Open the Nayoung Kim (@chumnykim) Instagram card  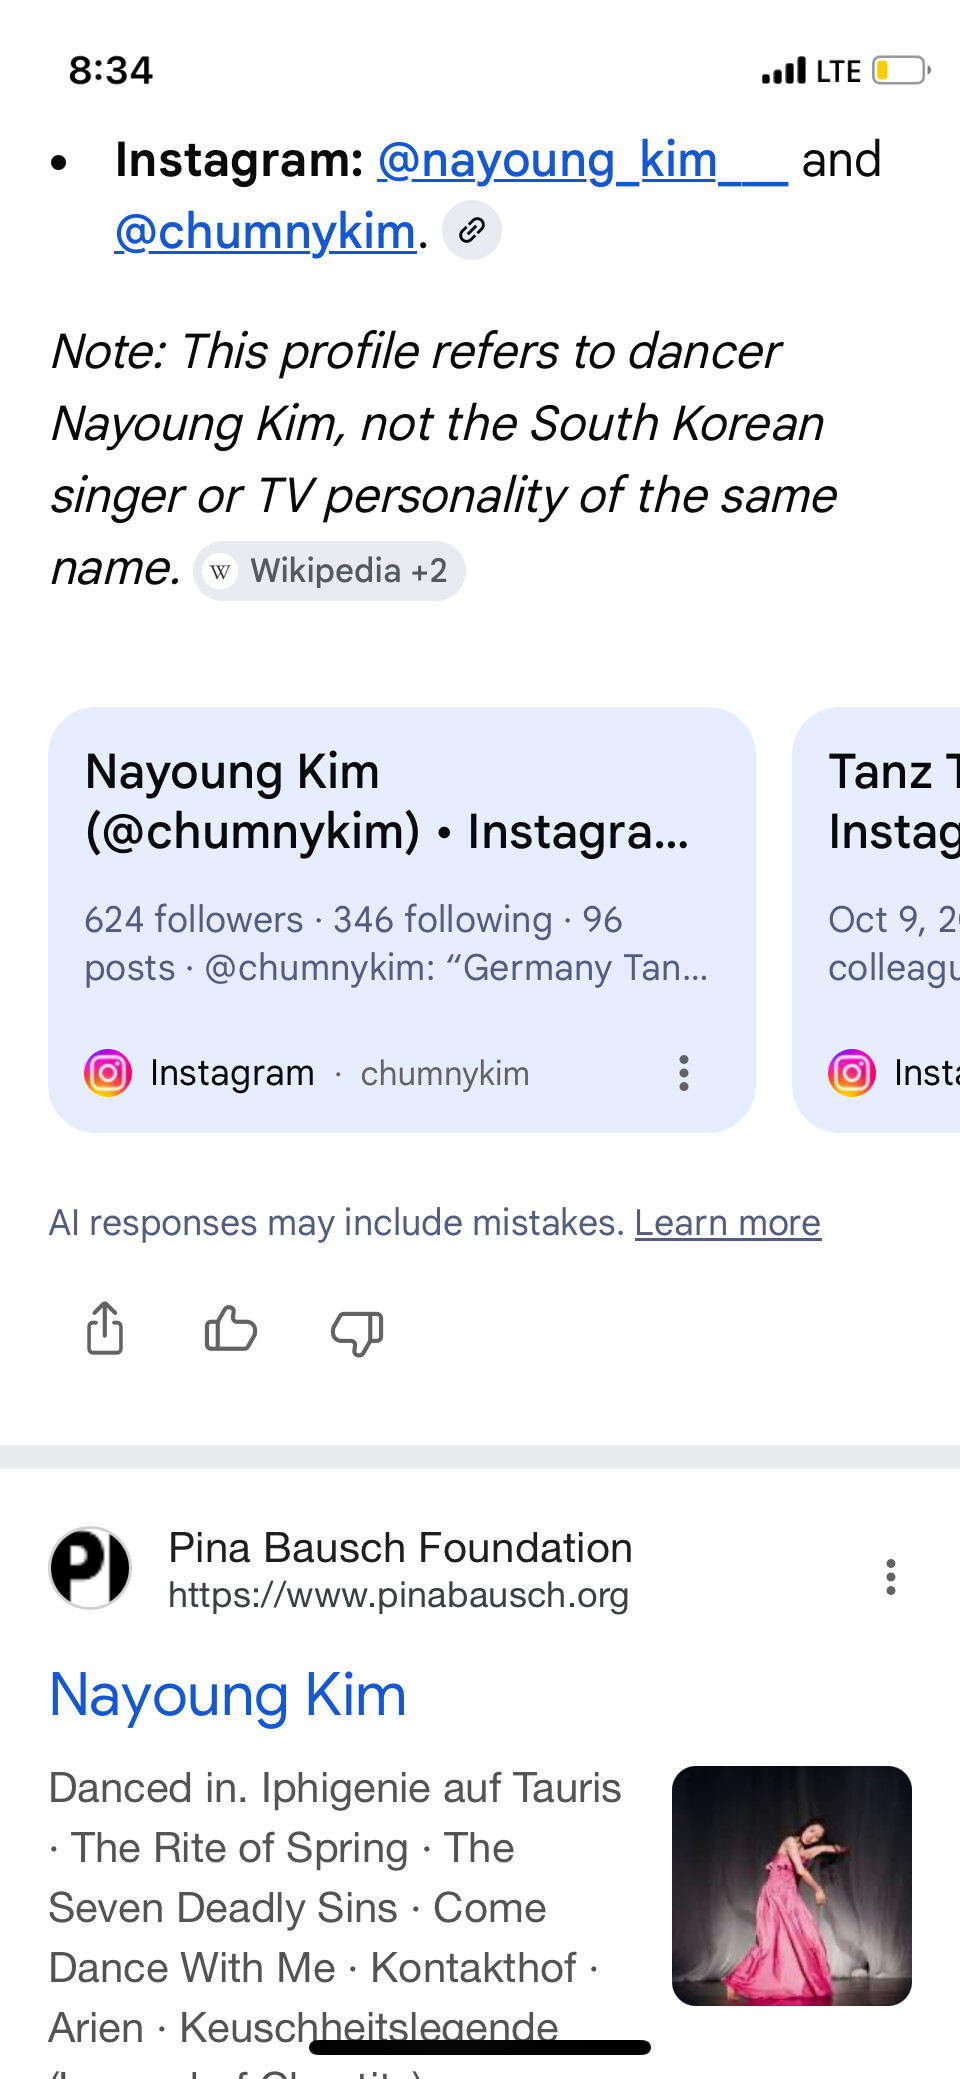[402, 920]
